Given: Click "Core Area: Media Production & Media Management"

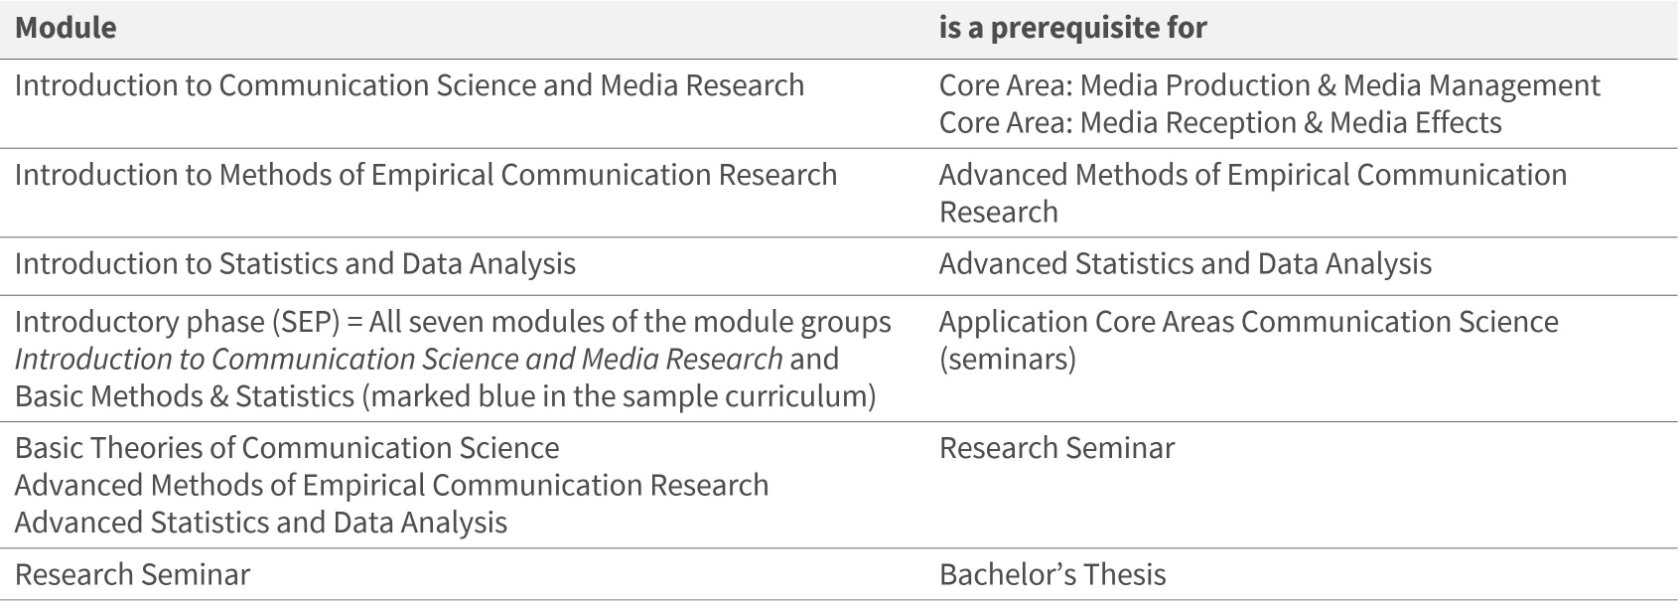Looking at the screenshot, I should tap(1269, 86).
